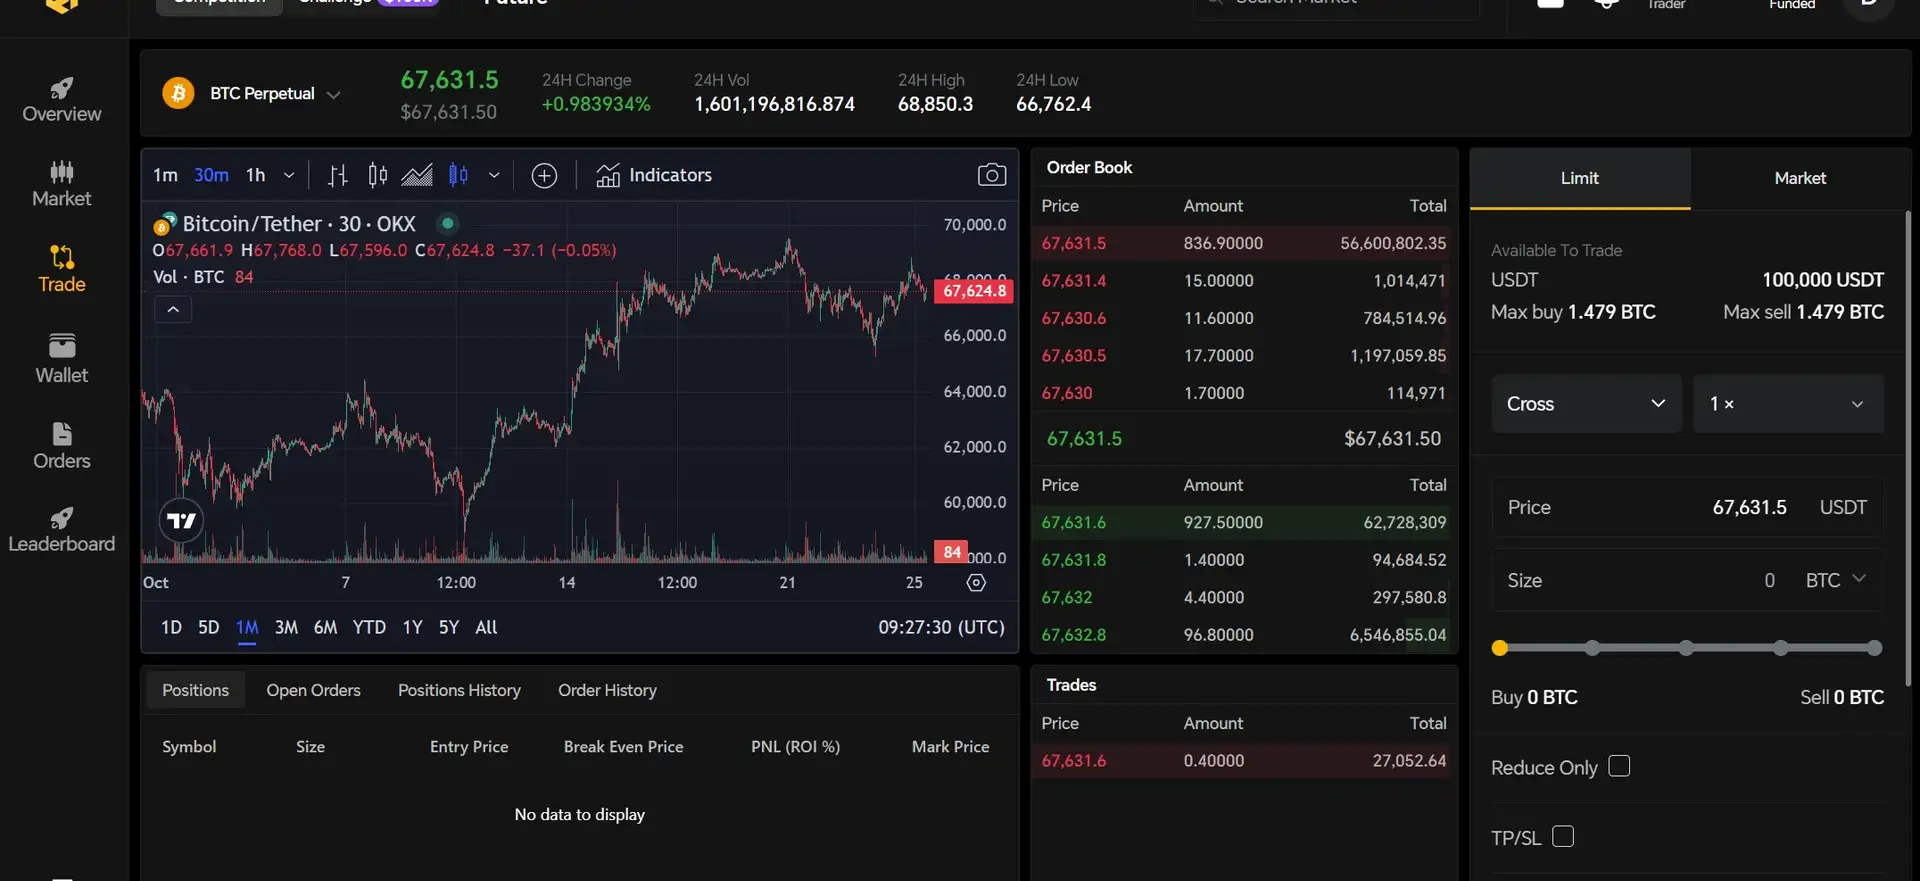Image resolution: width=1920 pixels, height=881 pixels.
Task: Click the add compare plus icon
Action: (x=544, y=176)
